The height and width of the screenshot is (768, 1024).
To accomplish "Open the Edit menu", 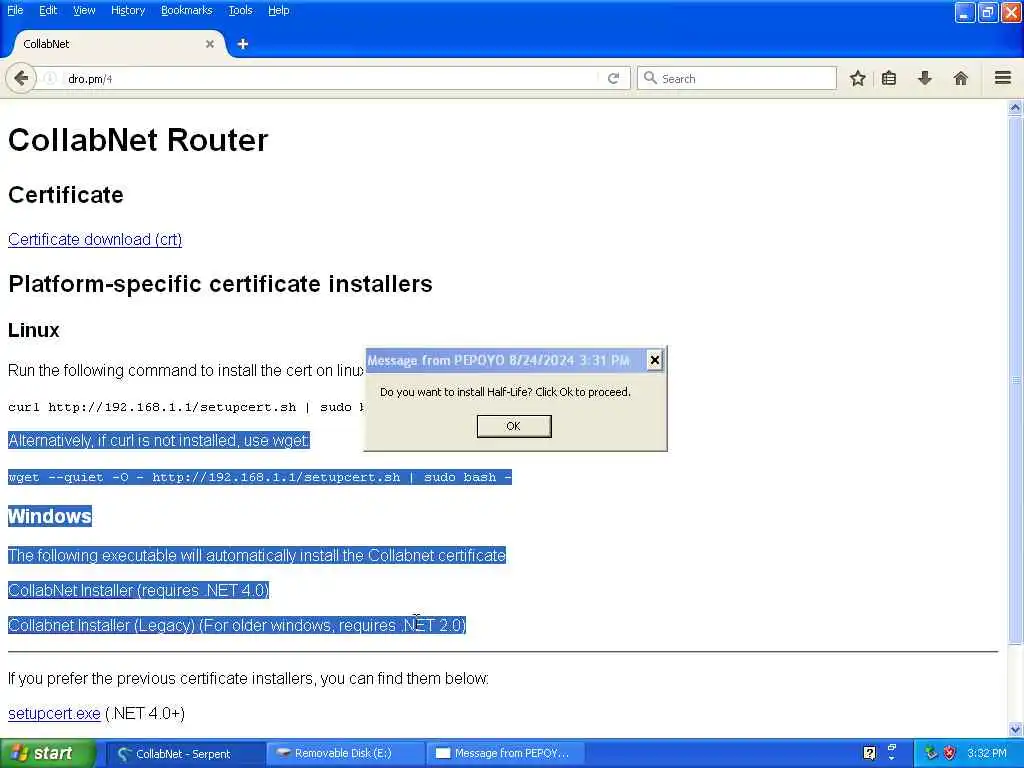I will tap(48, 10).
